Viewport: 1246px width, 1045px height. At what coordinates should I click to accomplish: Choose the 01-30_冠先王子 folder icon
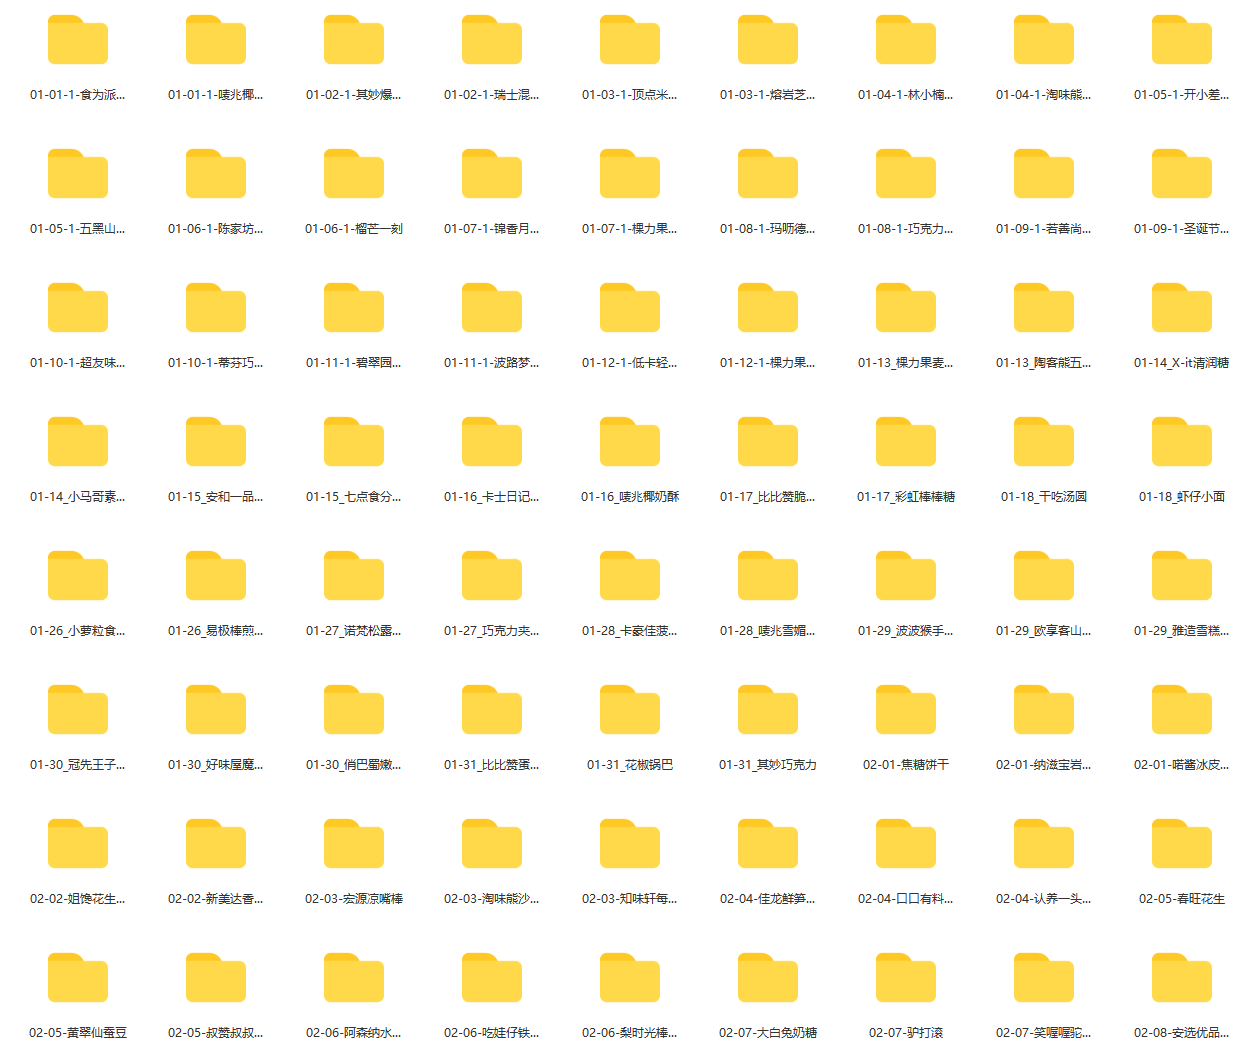(x=78, y=710)
